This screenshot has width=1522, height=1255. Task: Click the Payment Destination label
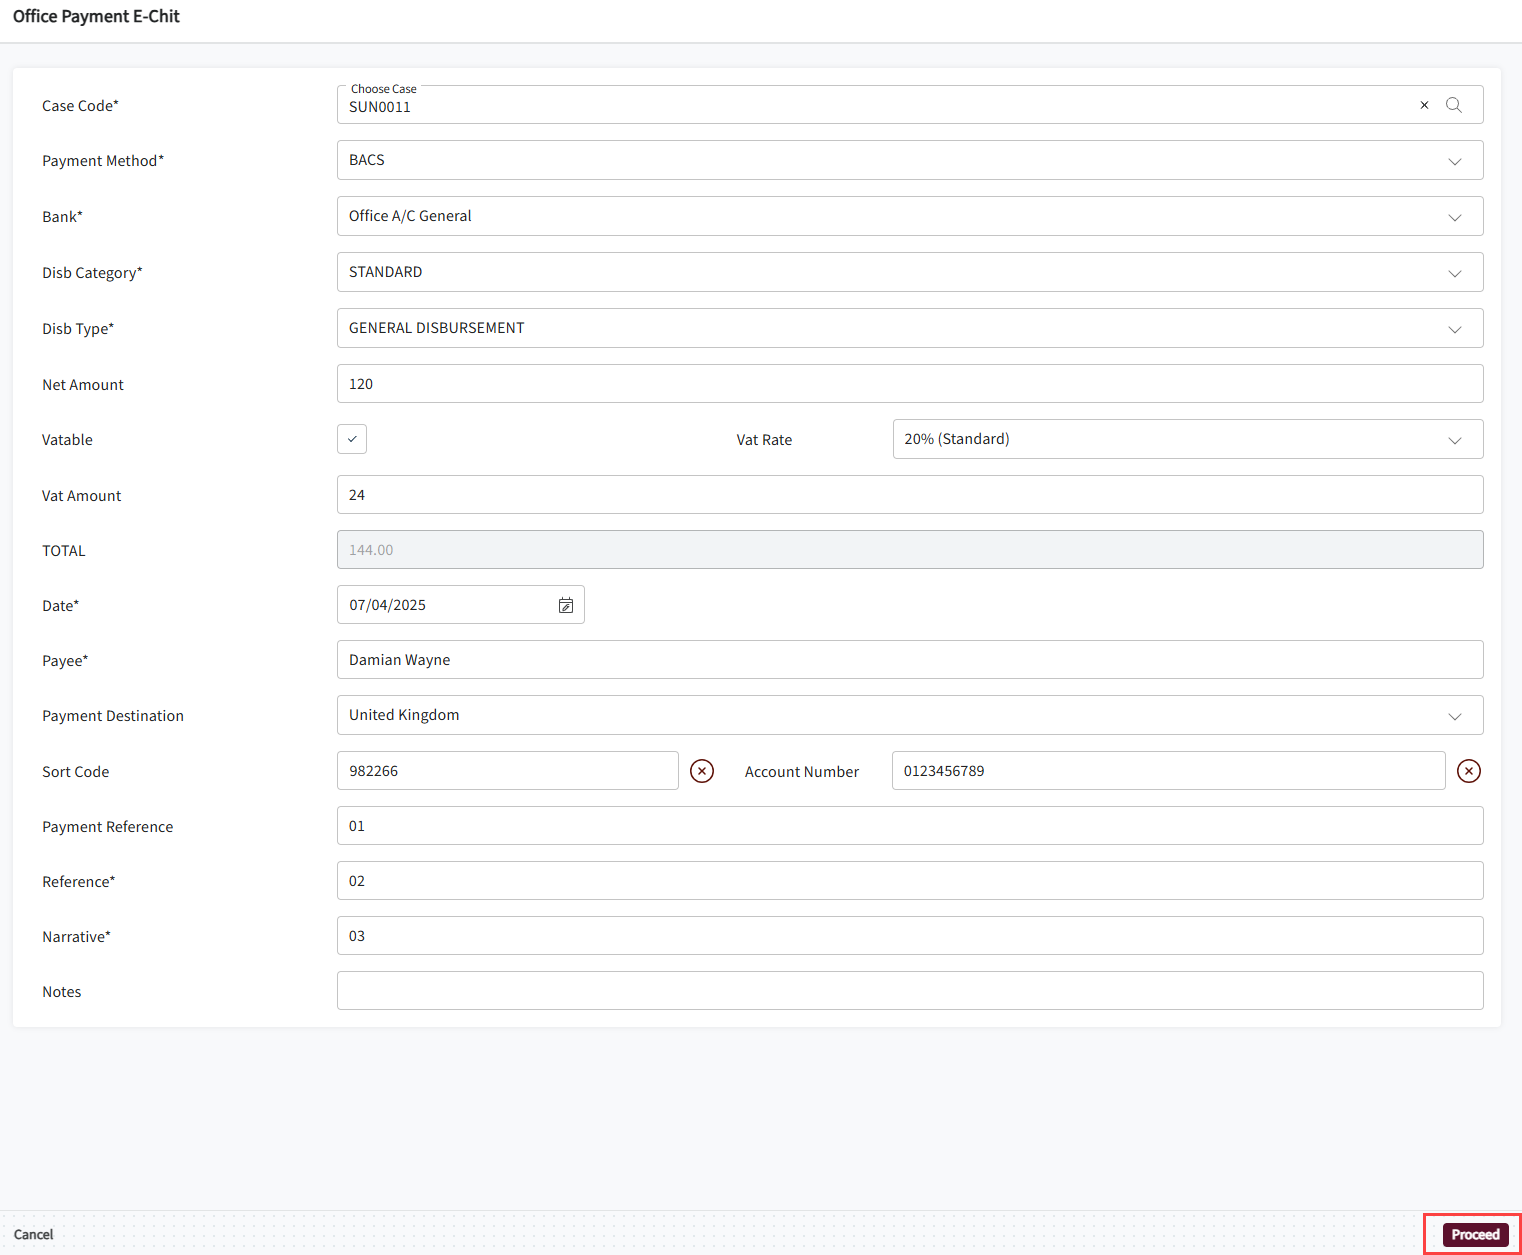[x=113, y=716]
